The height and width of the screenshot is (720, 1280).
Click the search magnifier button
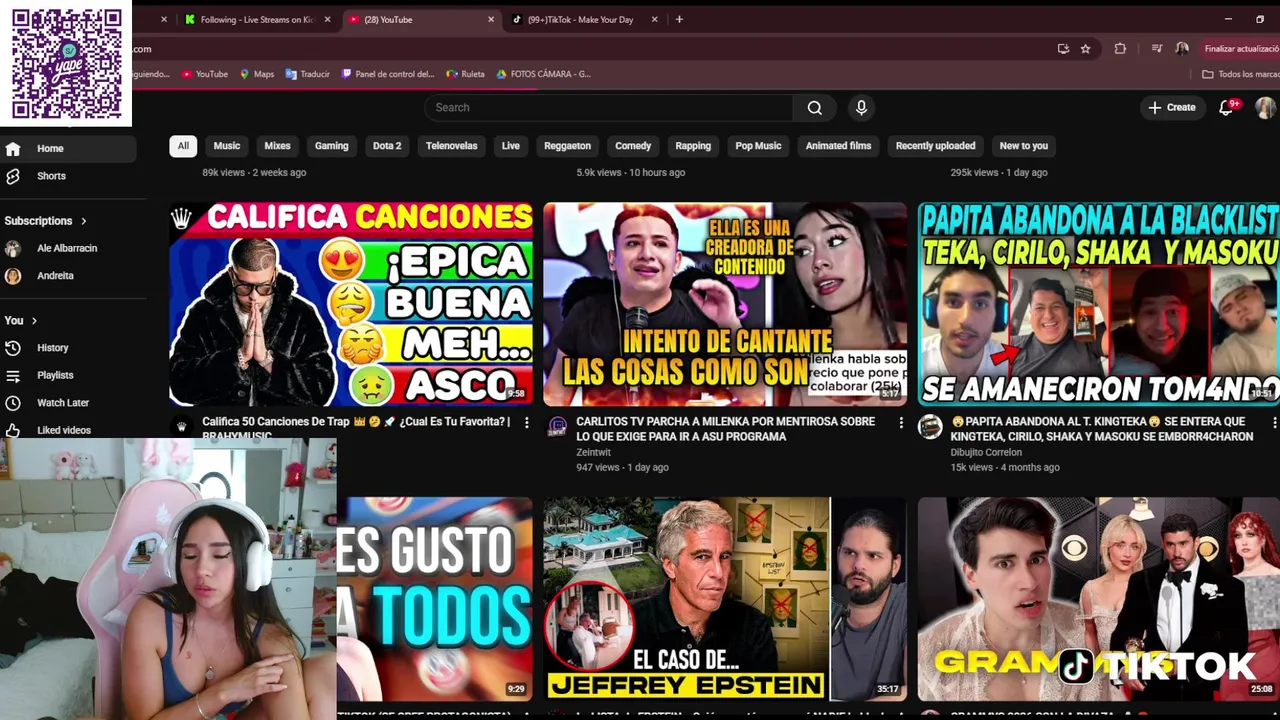815,108
